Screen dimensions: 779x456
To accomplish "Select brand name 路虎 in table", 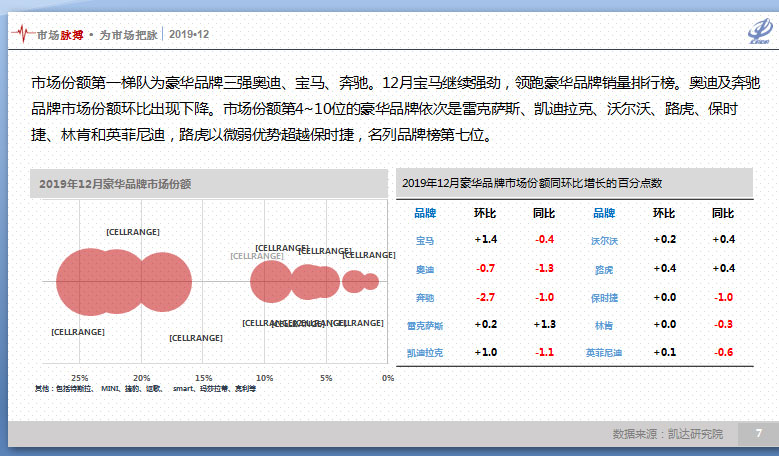I will pos(604,270).
